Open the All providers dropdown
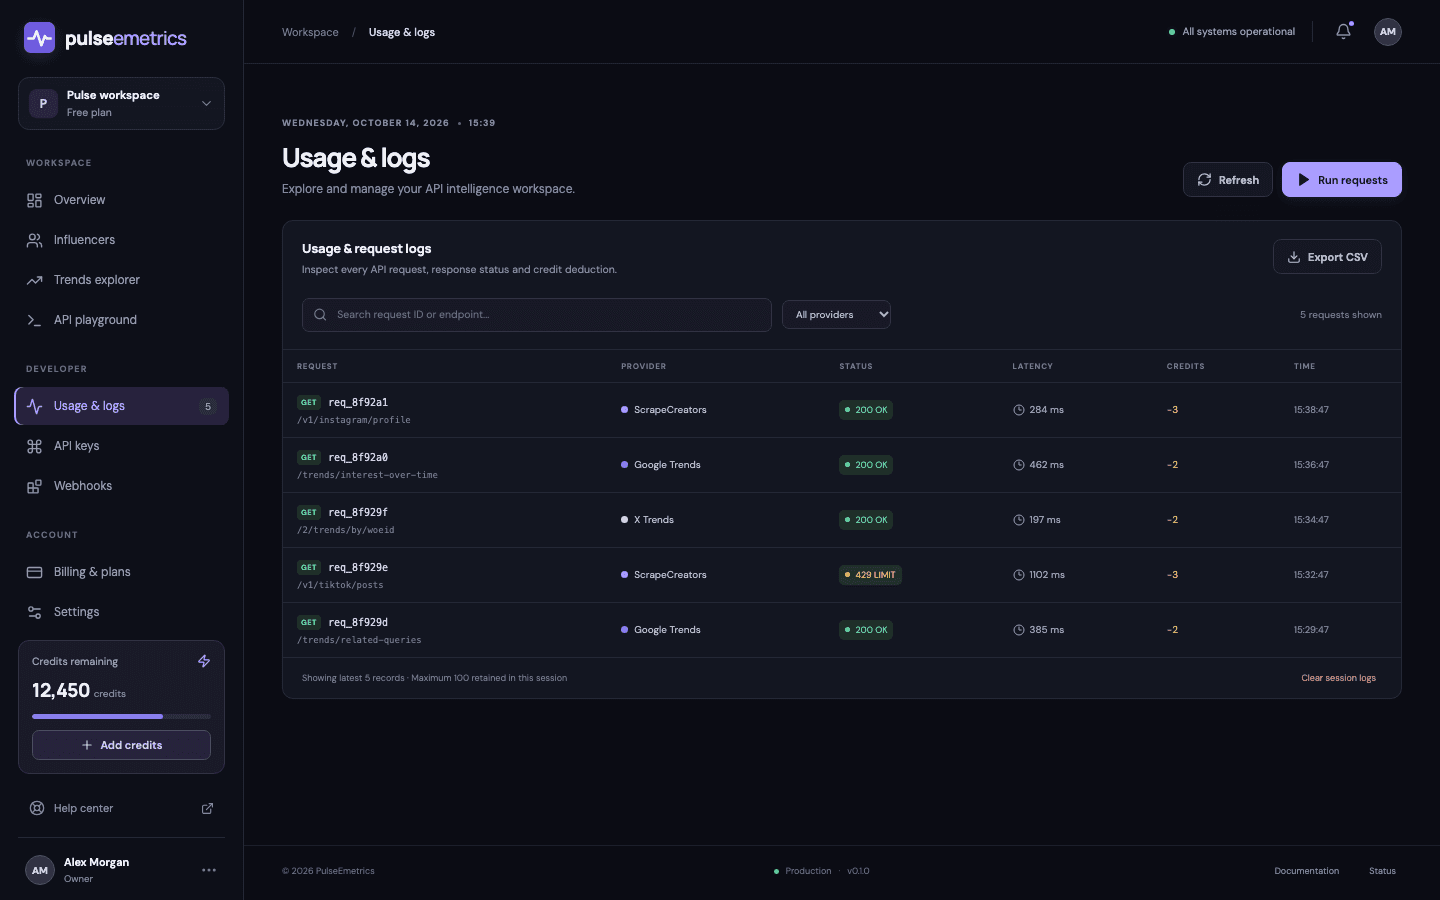 836,315
